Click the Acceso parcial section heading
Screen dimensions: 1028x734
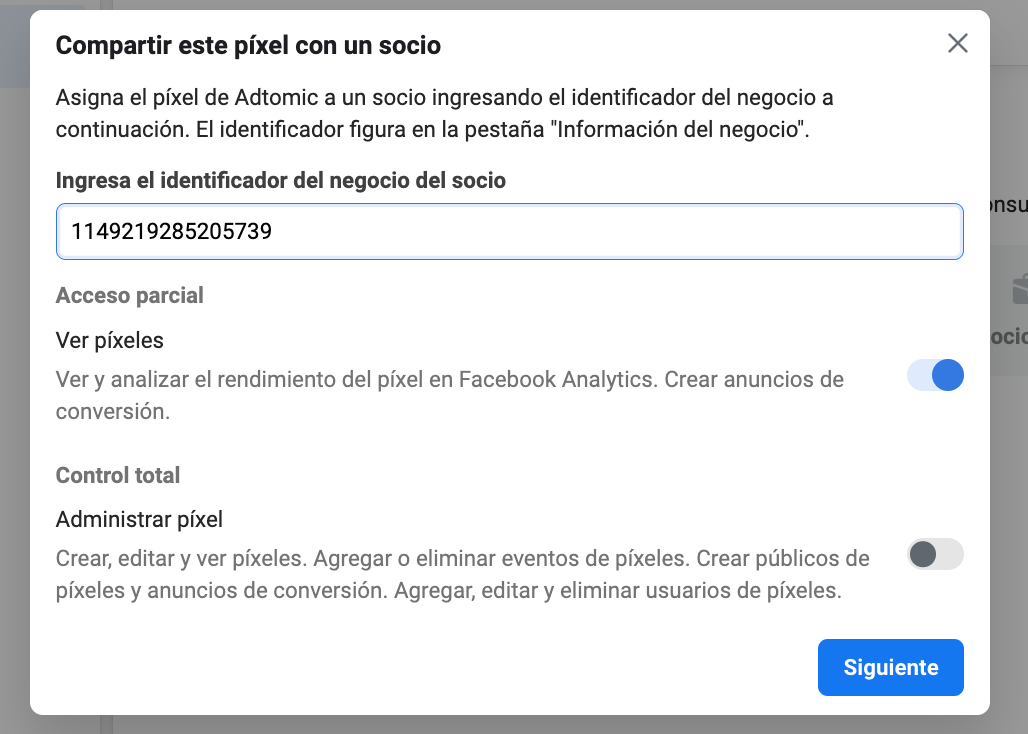point(129,296)
